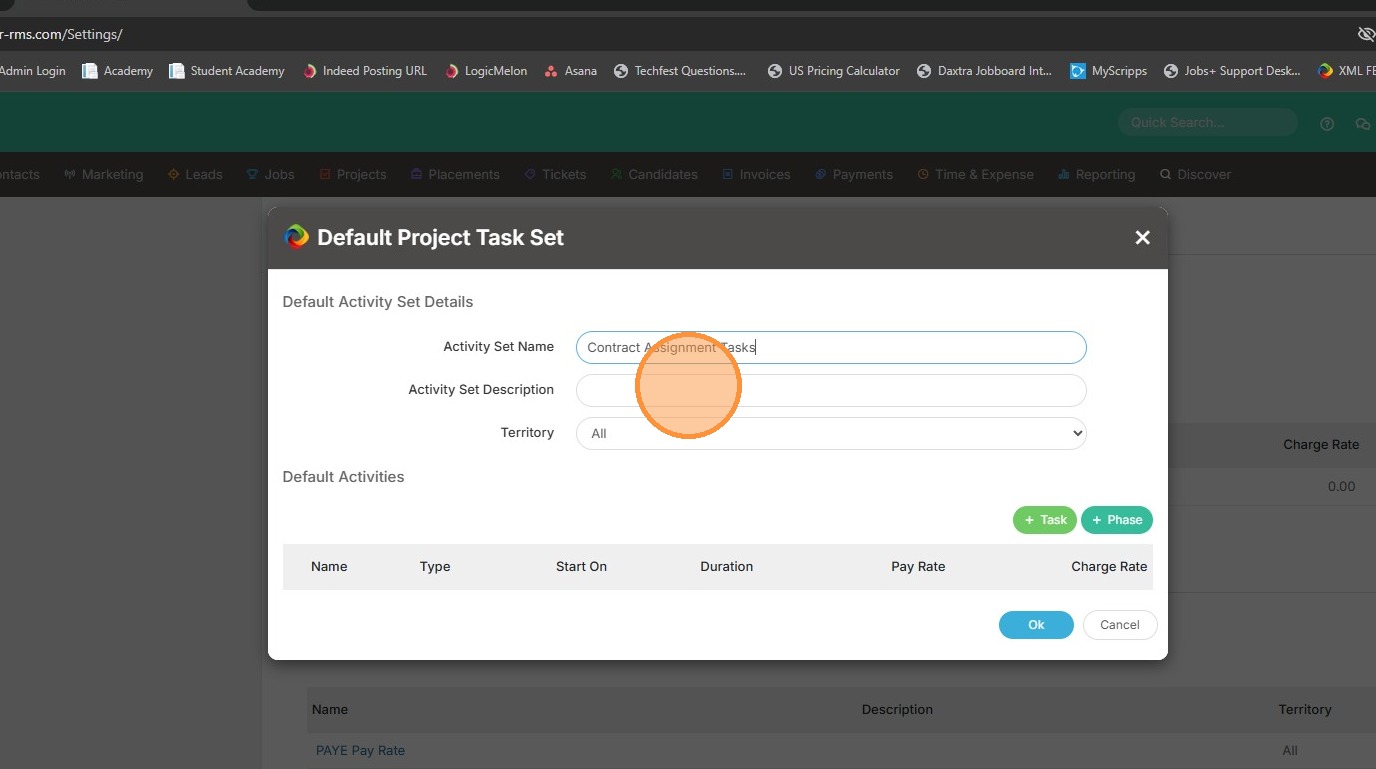Screen dimensions: 1376x769
Task: Open Time & Expense section
Action: pos(976,174)
